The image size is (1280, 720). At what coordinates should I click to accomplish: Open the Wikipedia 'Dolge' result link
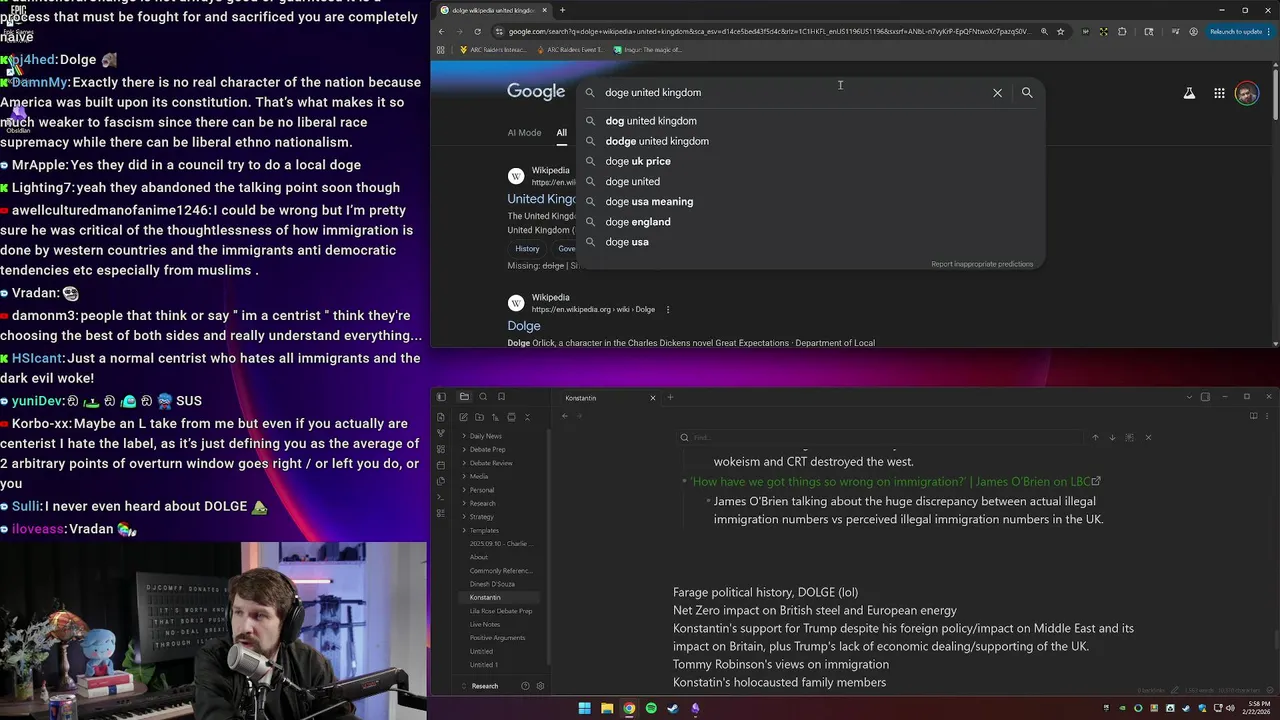[524, 326]
